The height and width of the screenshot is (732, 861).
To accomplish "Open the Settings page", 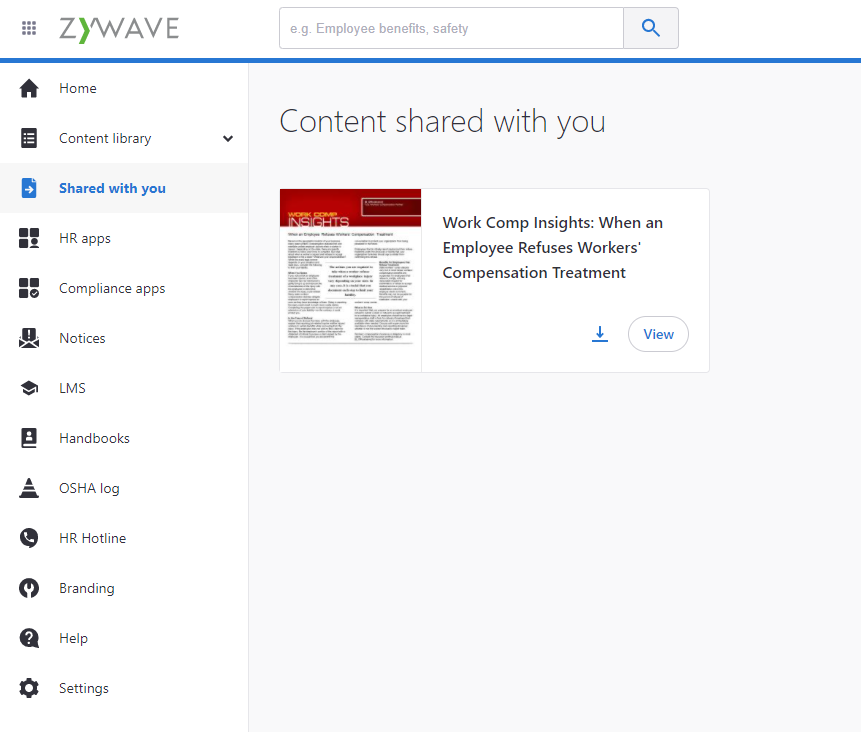I will [x=83, y=688].
